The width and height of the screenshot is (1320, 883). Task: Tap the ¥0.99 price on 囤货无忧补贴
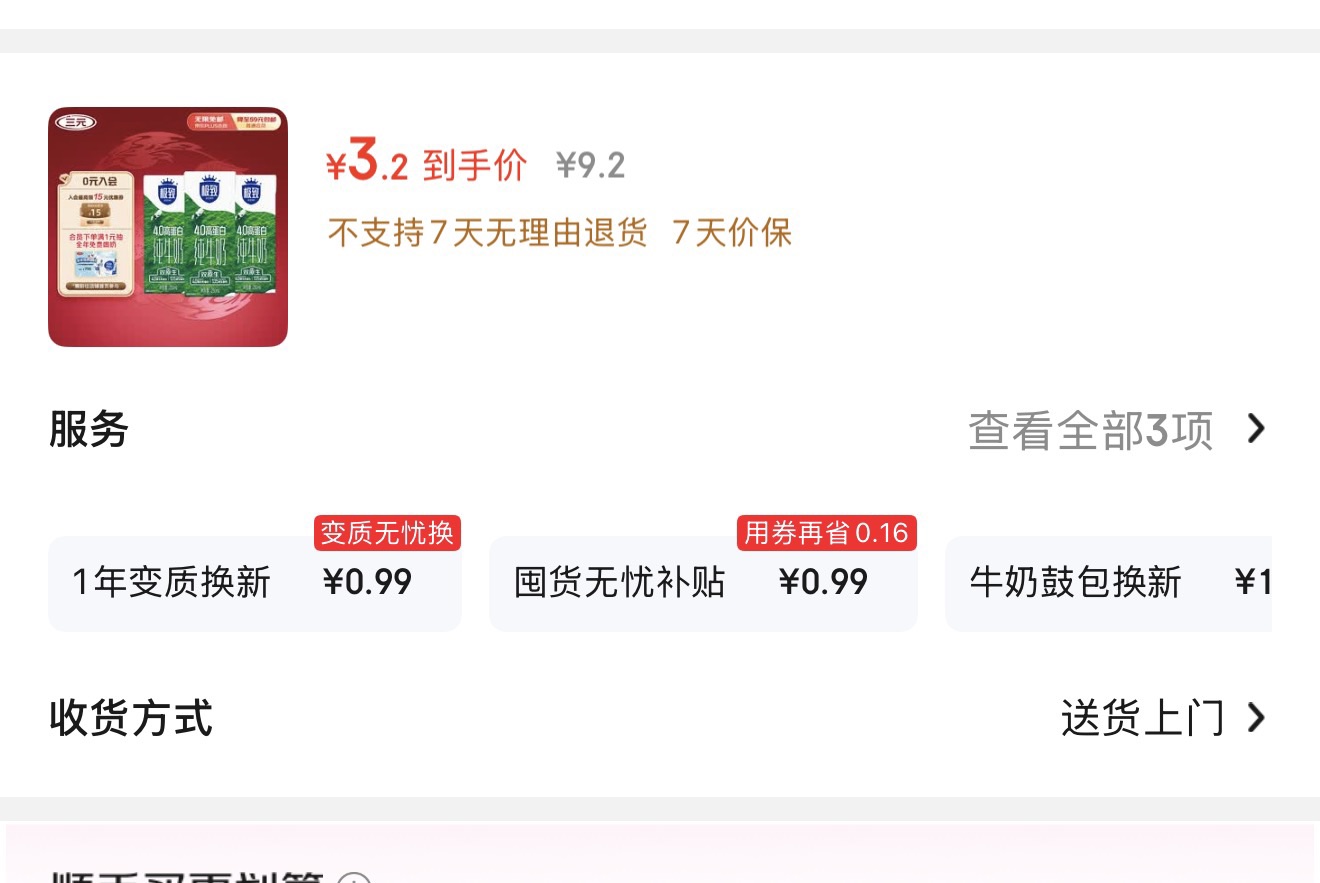click(x=823, y=582)
